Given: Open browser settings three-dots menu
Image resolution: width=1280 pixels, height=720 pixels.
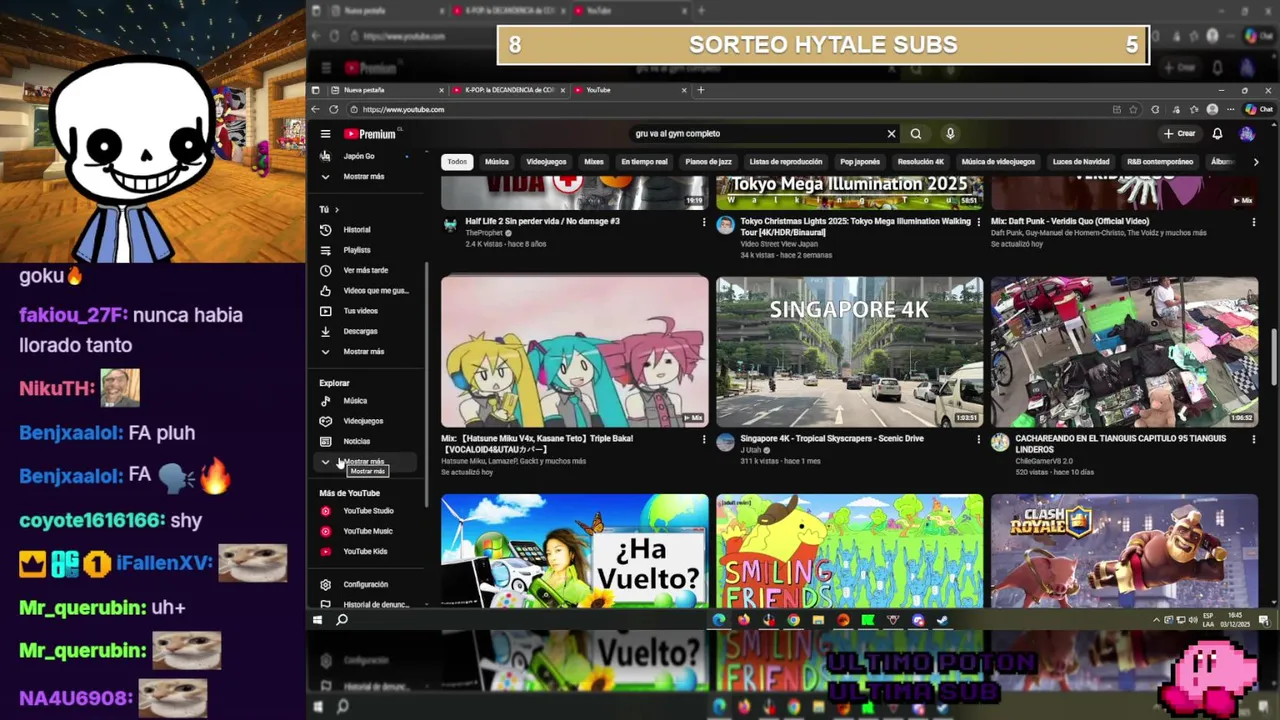Looking at the screenshot, I should tap(1231, 110).
